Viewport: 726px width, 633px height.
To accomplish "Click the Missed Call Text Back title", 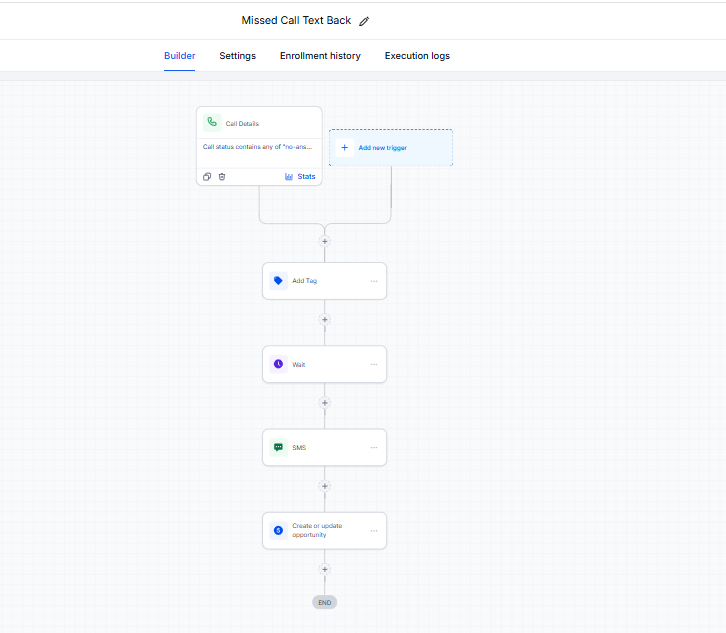I will pyautogui.click(x=296, y=20).
